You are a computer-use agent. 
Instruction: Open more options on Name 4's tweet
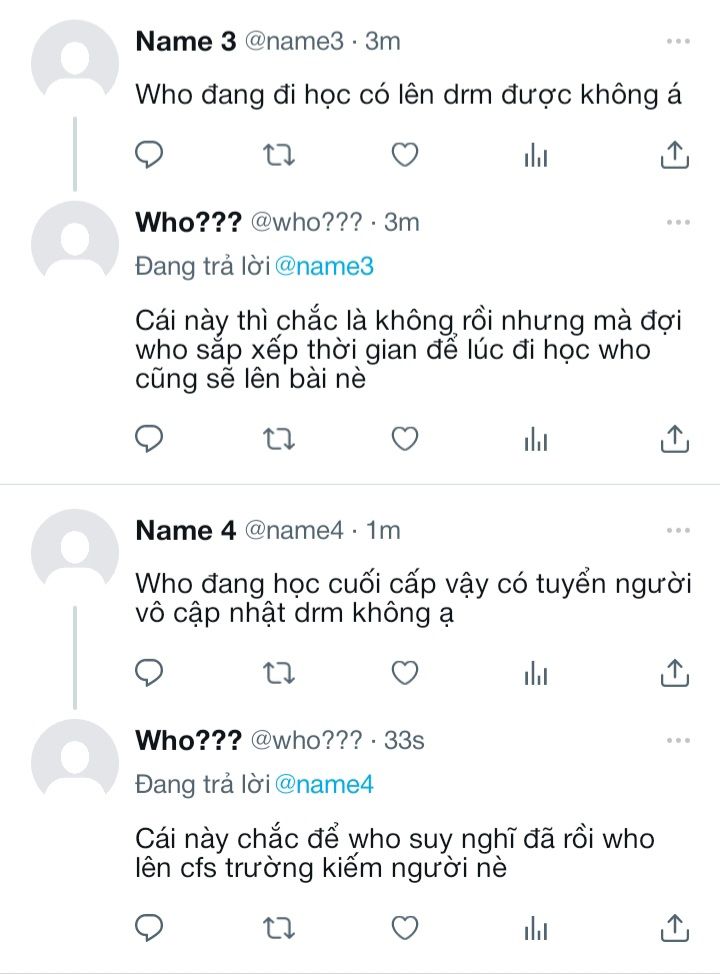coord(678,530)
